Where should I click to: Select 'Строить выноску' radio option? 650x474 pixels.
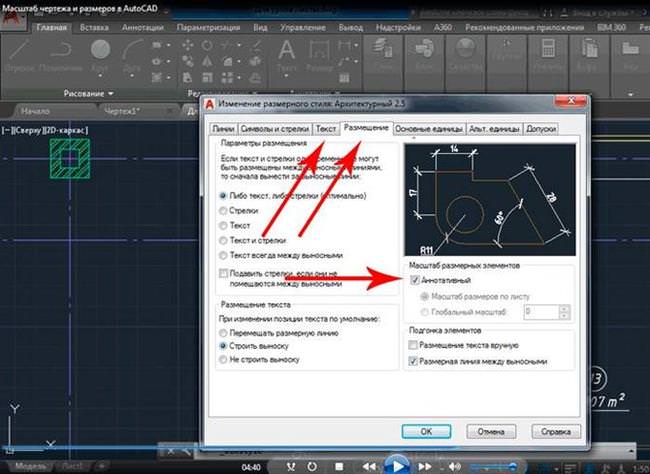click(x=223, y=346)
